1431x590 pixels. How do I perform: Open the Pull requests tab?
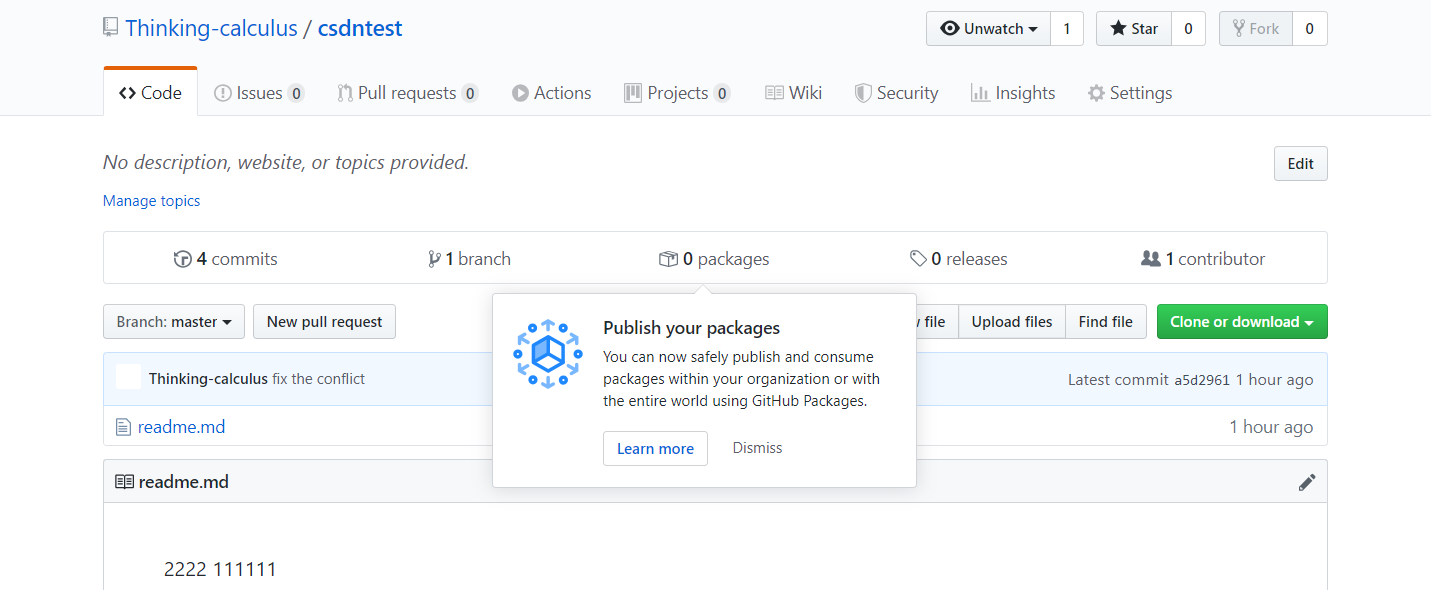click(407, 93)
